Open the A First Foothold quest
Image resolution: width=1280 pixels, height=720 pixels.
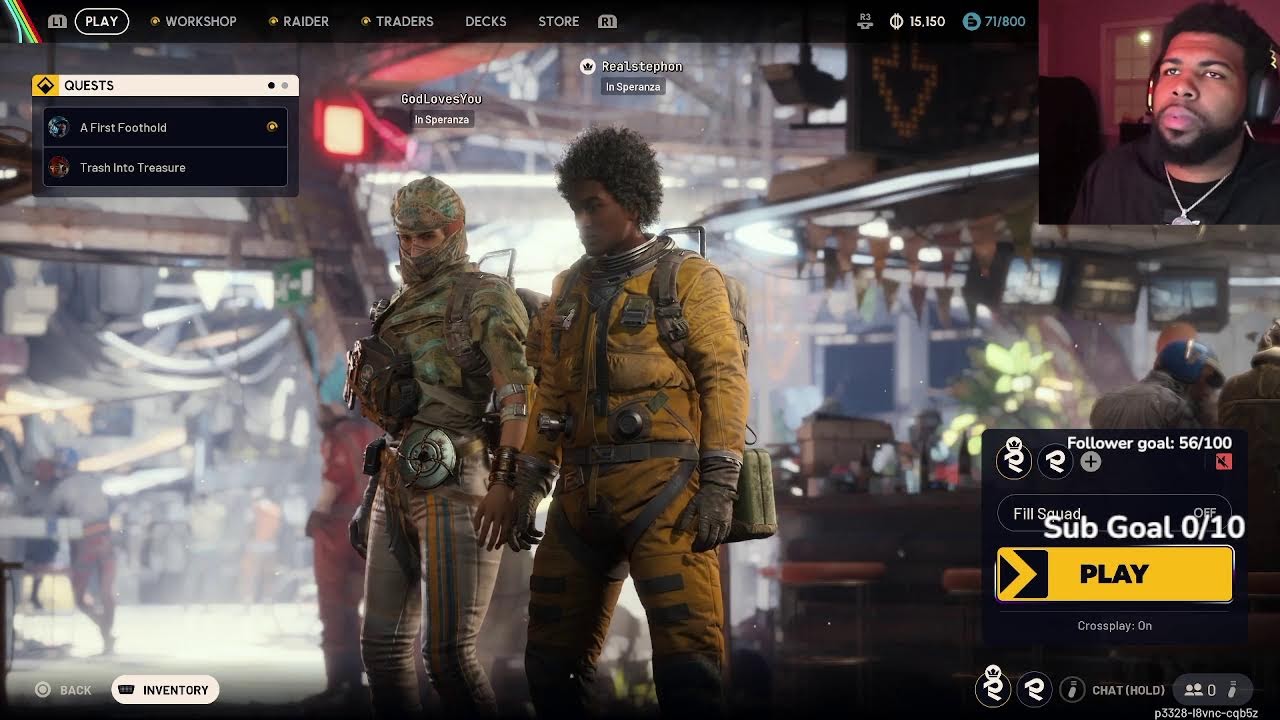pyautogui.click(x=165, y=127)
